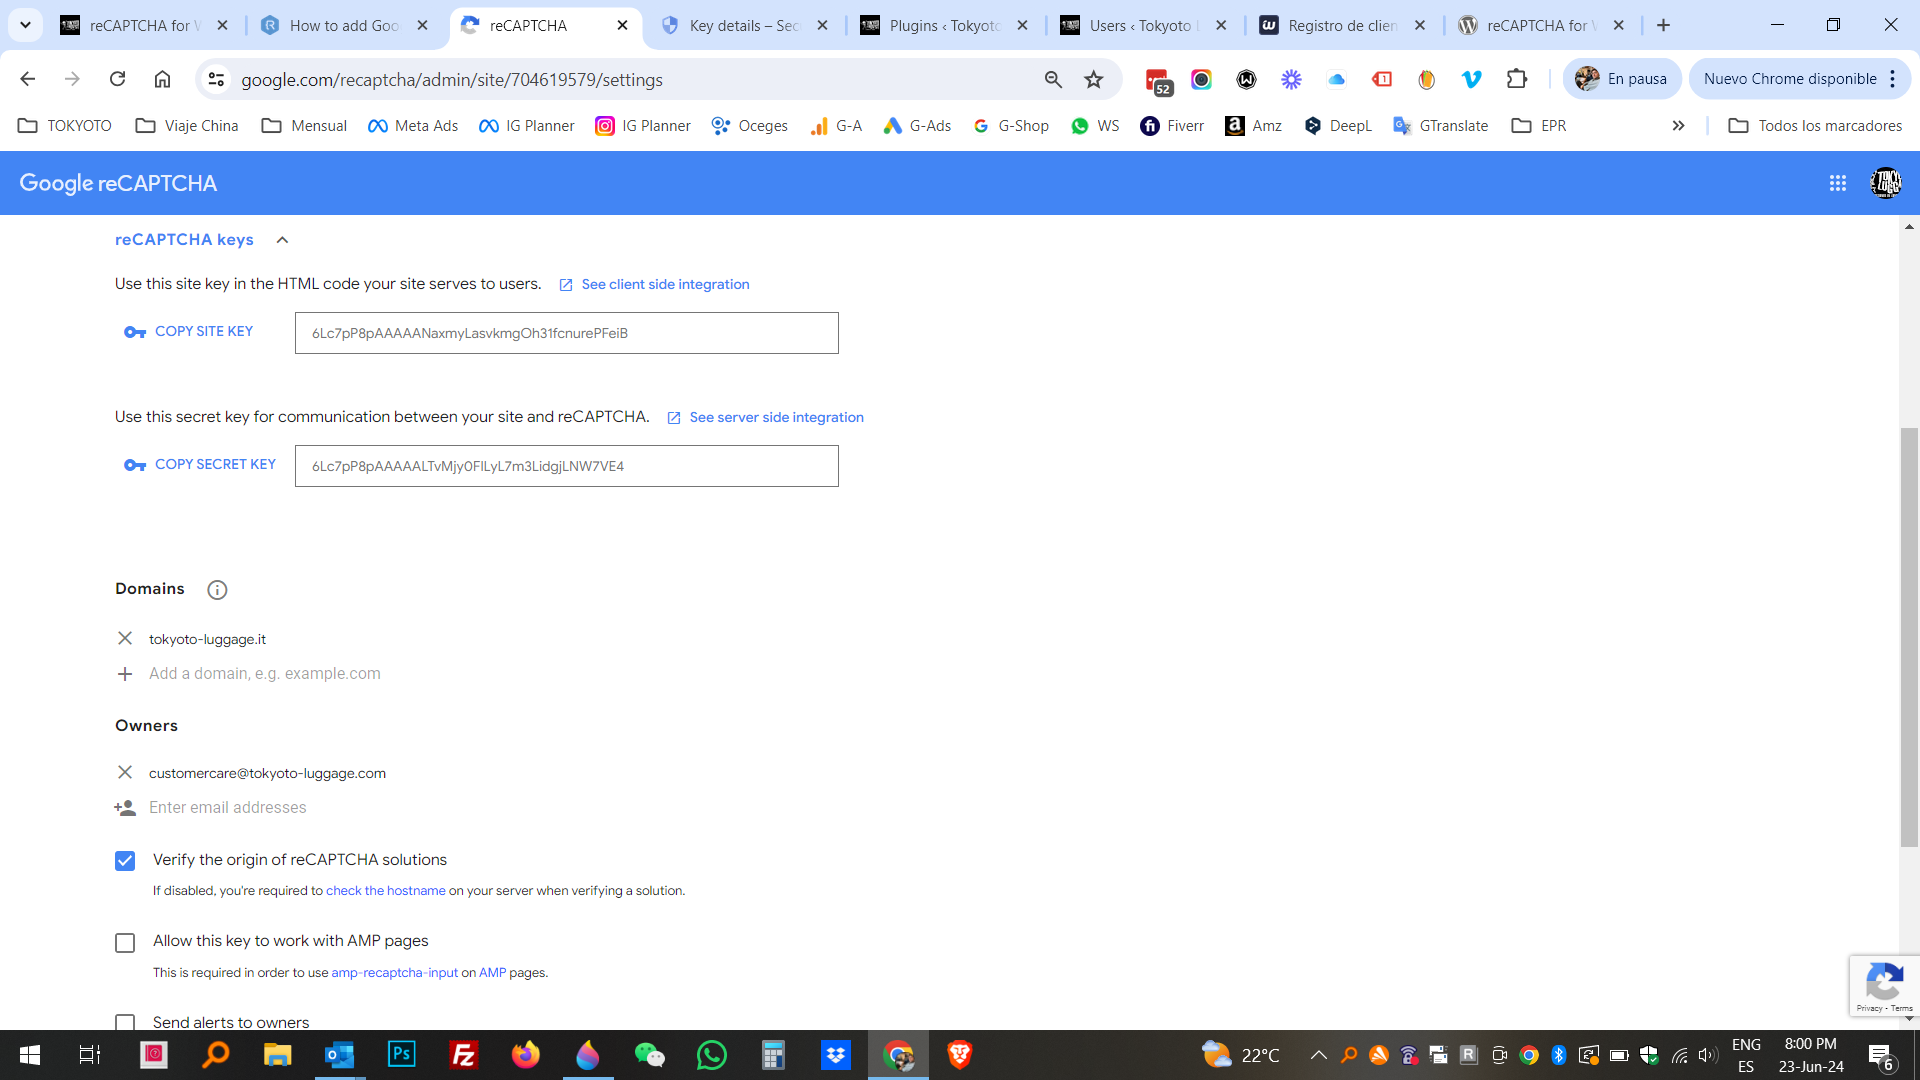1920x1080 pixels.
Task: Open the Windows Start menu
Action: click(x=30, y=1055)
